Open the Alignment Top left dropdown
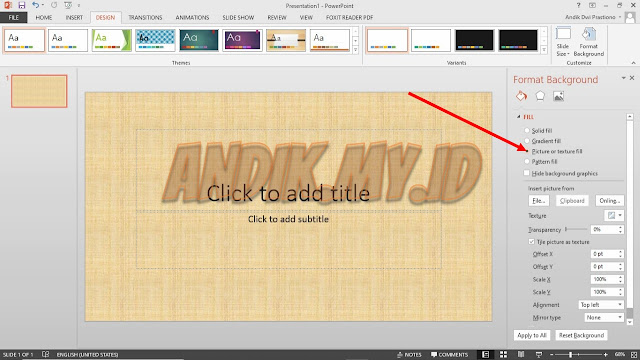This screenshot has height=360, width=640. (x=601, y=304)
